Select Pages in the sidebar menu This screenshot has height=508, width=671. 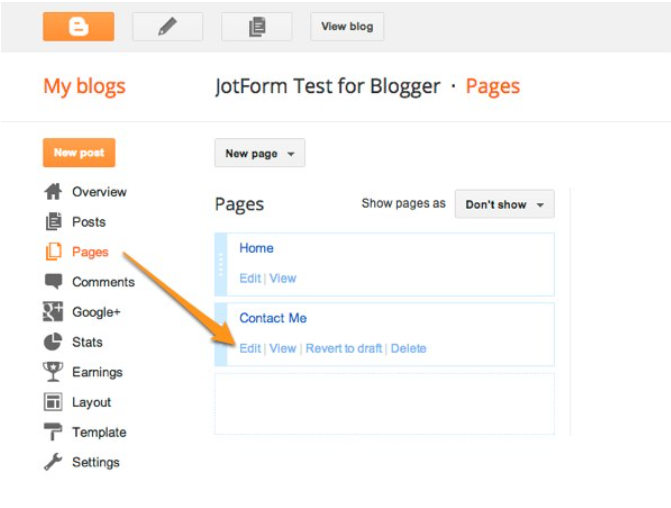tap(90, 252)
